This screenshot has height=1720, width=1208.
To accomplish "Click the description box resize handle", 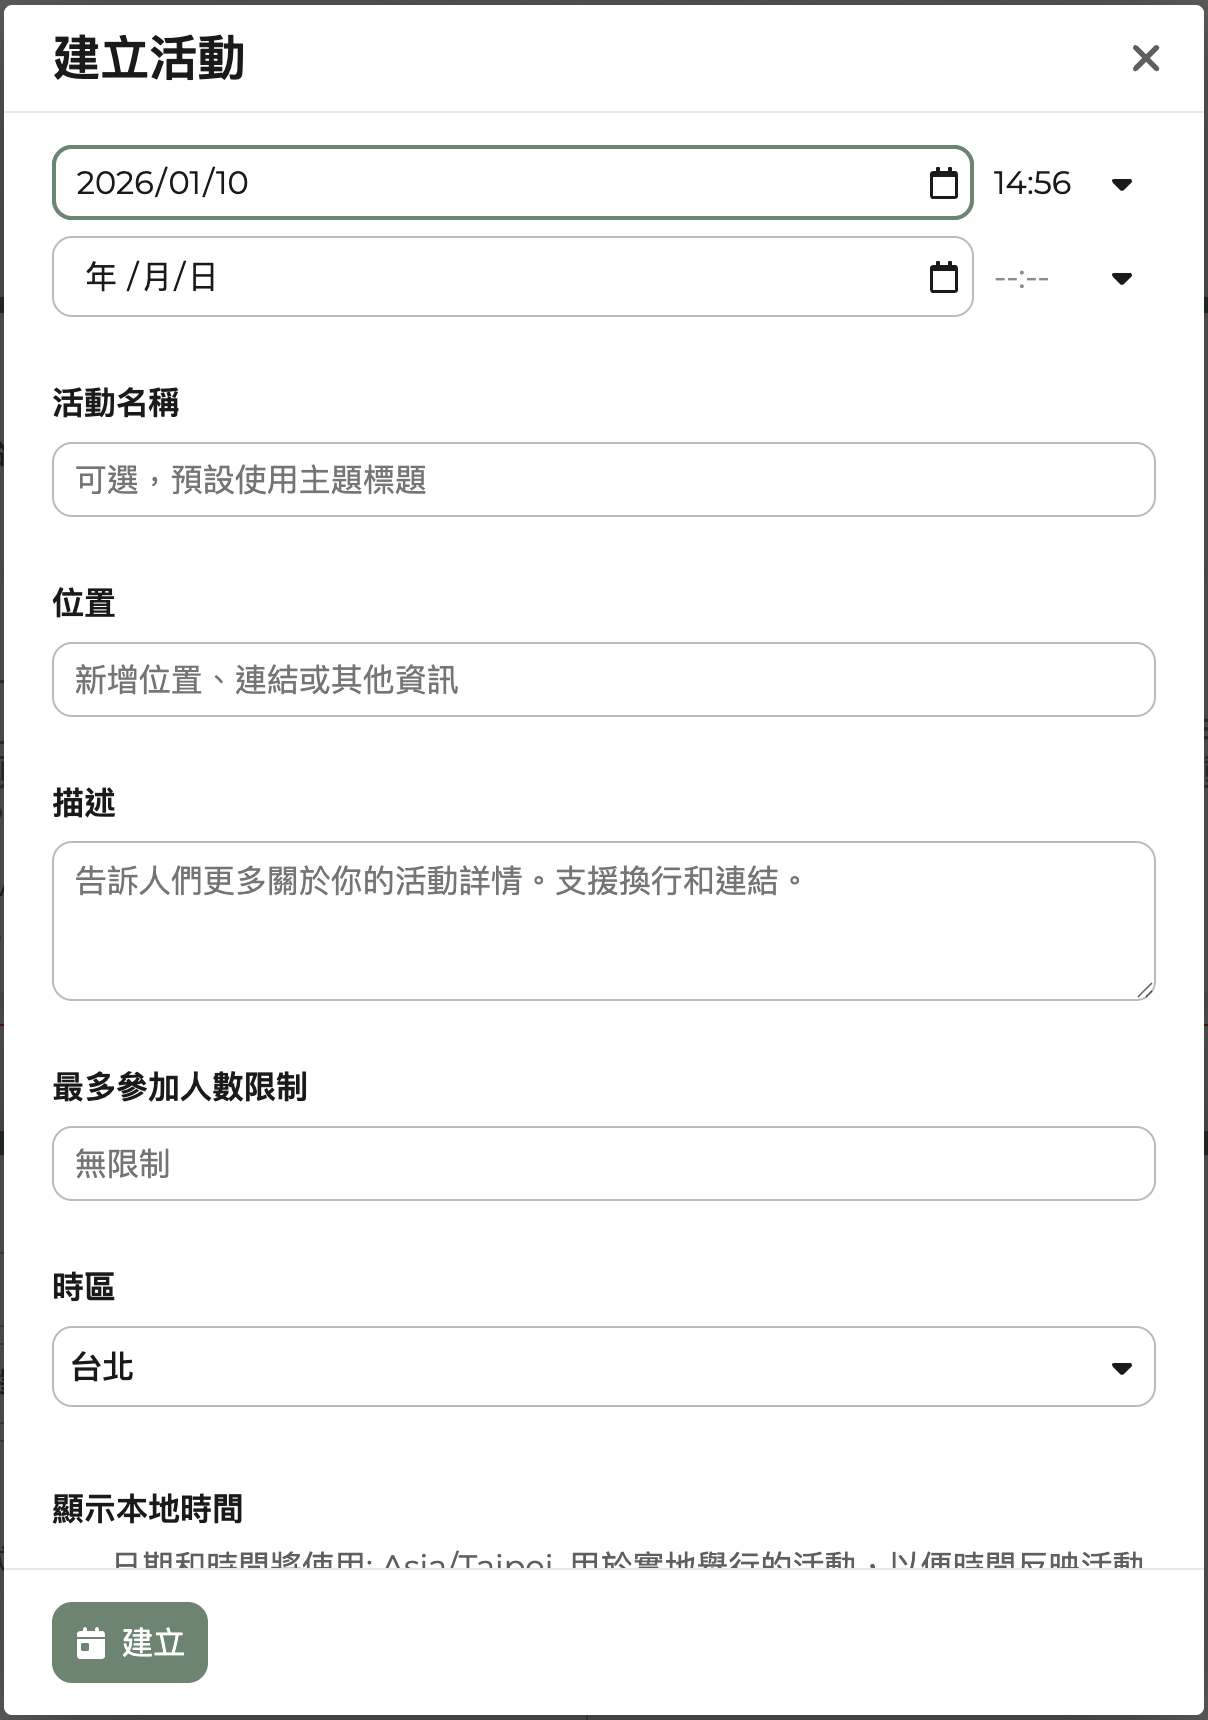I will (x=1144, y=990).
